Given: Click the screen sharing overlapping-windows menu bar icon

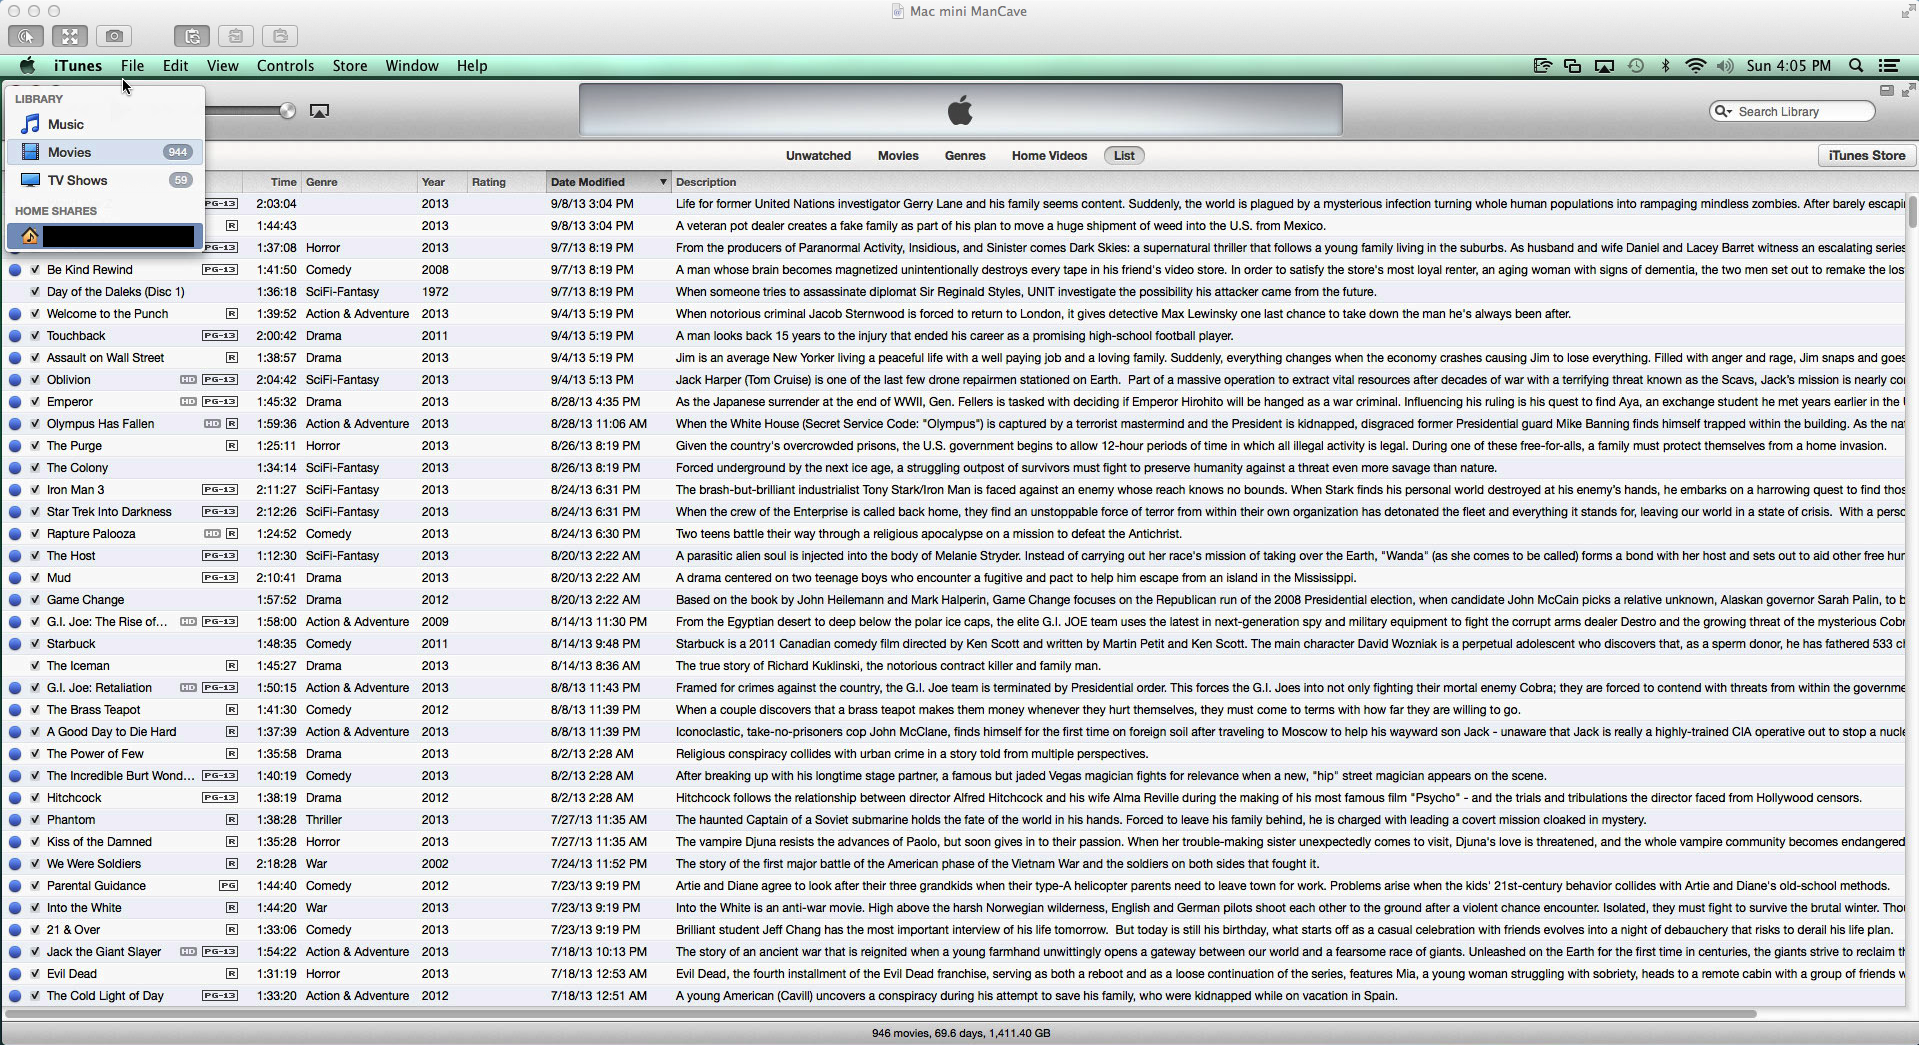Looking at the screenshot, I should [1573, 66].
